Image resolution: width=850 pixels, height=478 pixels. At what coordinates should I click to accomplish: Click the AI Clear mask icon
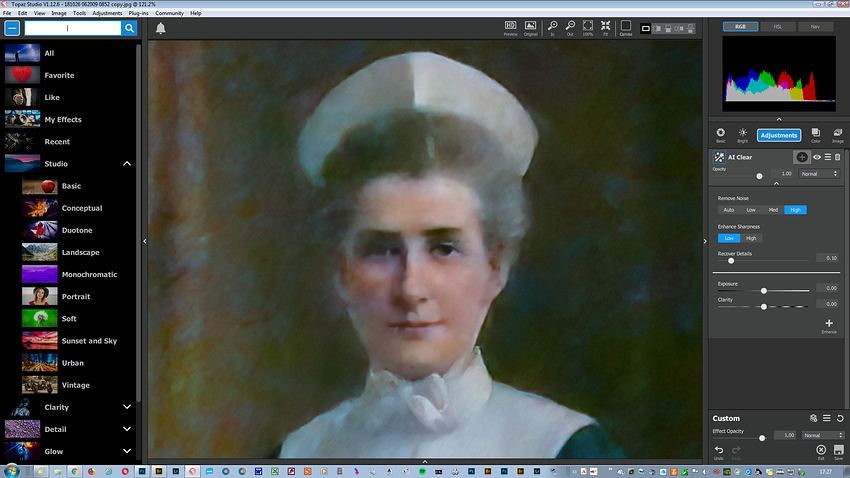[802, 157]
